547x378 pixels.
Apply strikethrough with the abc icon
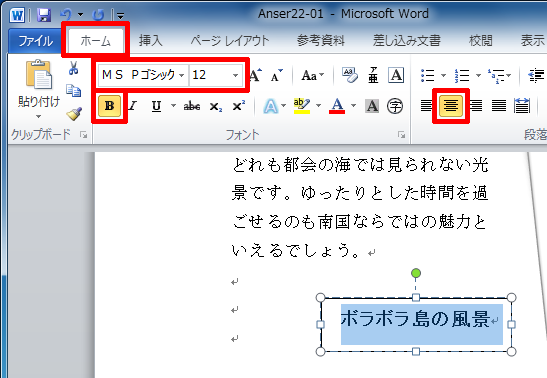tap(192, 106)
